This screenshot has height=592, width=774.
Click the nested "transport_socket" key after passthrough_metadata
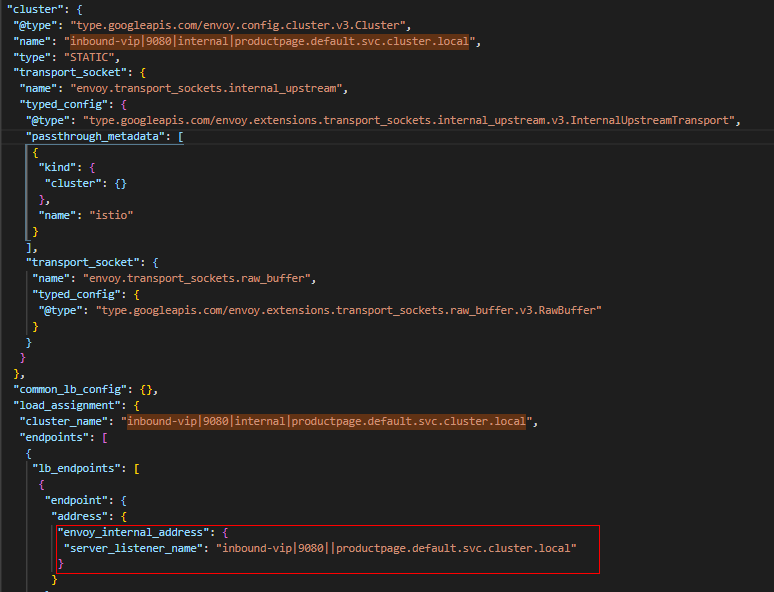click(x=82, y=262)
